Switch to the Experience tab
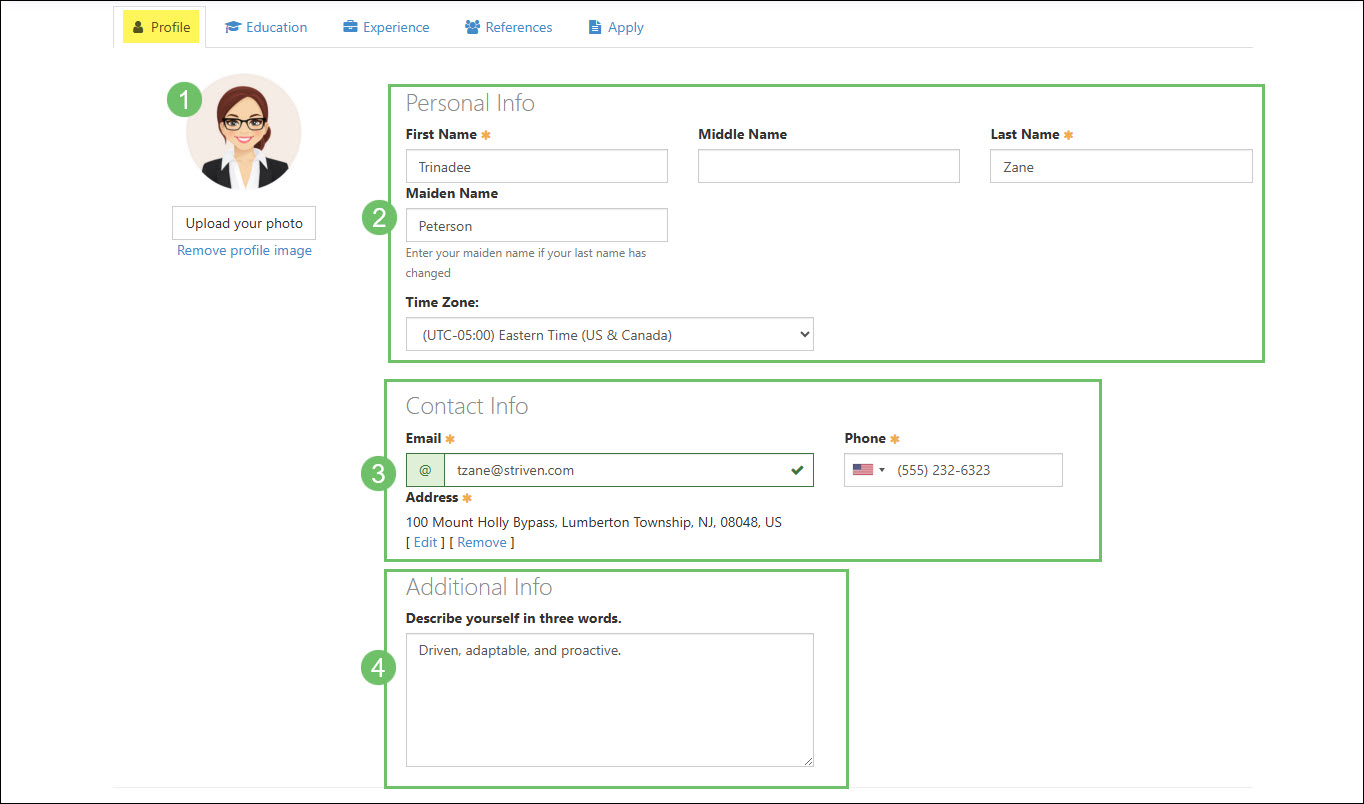The width and height of the screenshot is (1364, 804). 386,27
